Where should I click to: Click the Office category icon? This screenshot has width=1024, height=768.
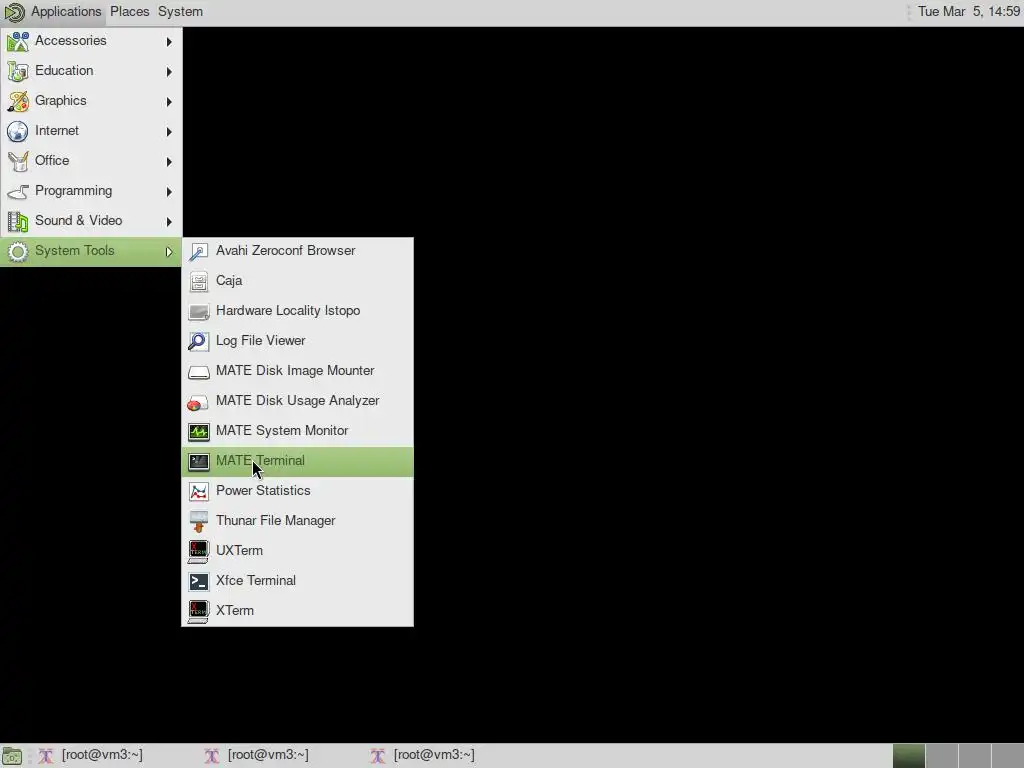coord(18,161)
